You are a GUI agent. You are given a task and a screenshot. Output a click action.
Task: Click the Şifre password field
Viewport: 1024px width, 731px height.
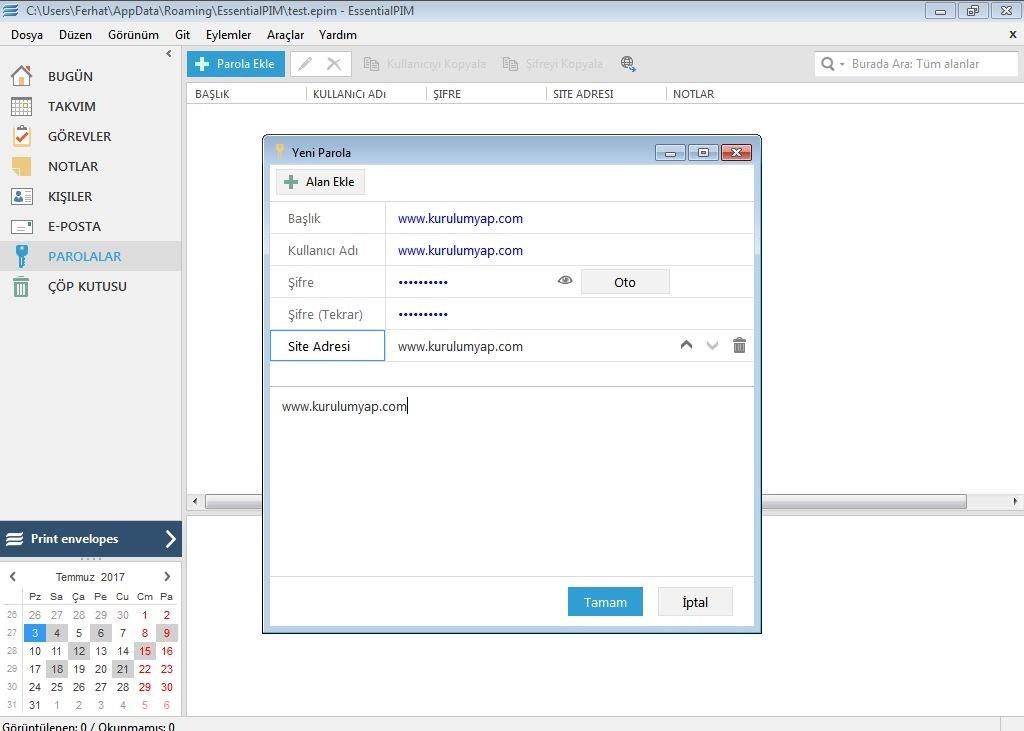470,282
